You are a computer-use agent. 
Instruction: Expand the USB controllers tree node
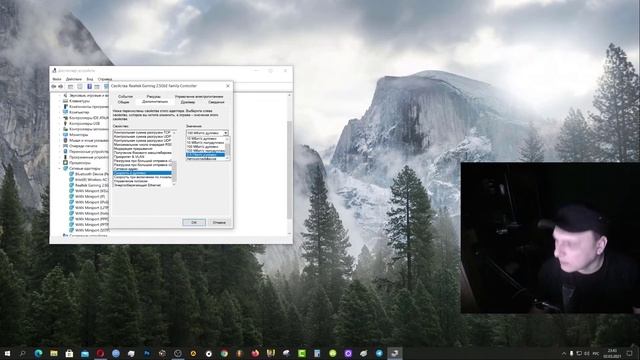pos(60,123)
